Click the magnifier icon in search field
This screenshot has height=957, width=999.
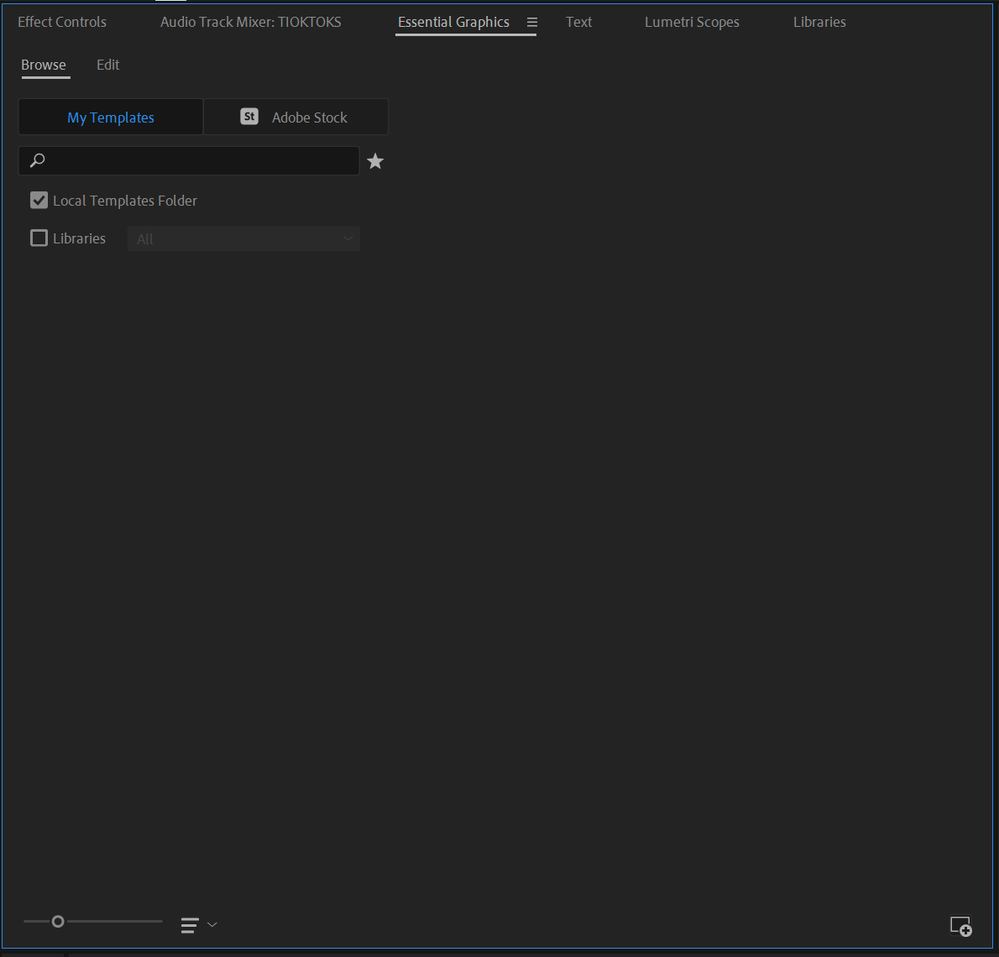click(x=38, y=160)
